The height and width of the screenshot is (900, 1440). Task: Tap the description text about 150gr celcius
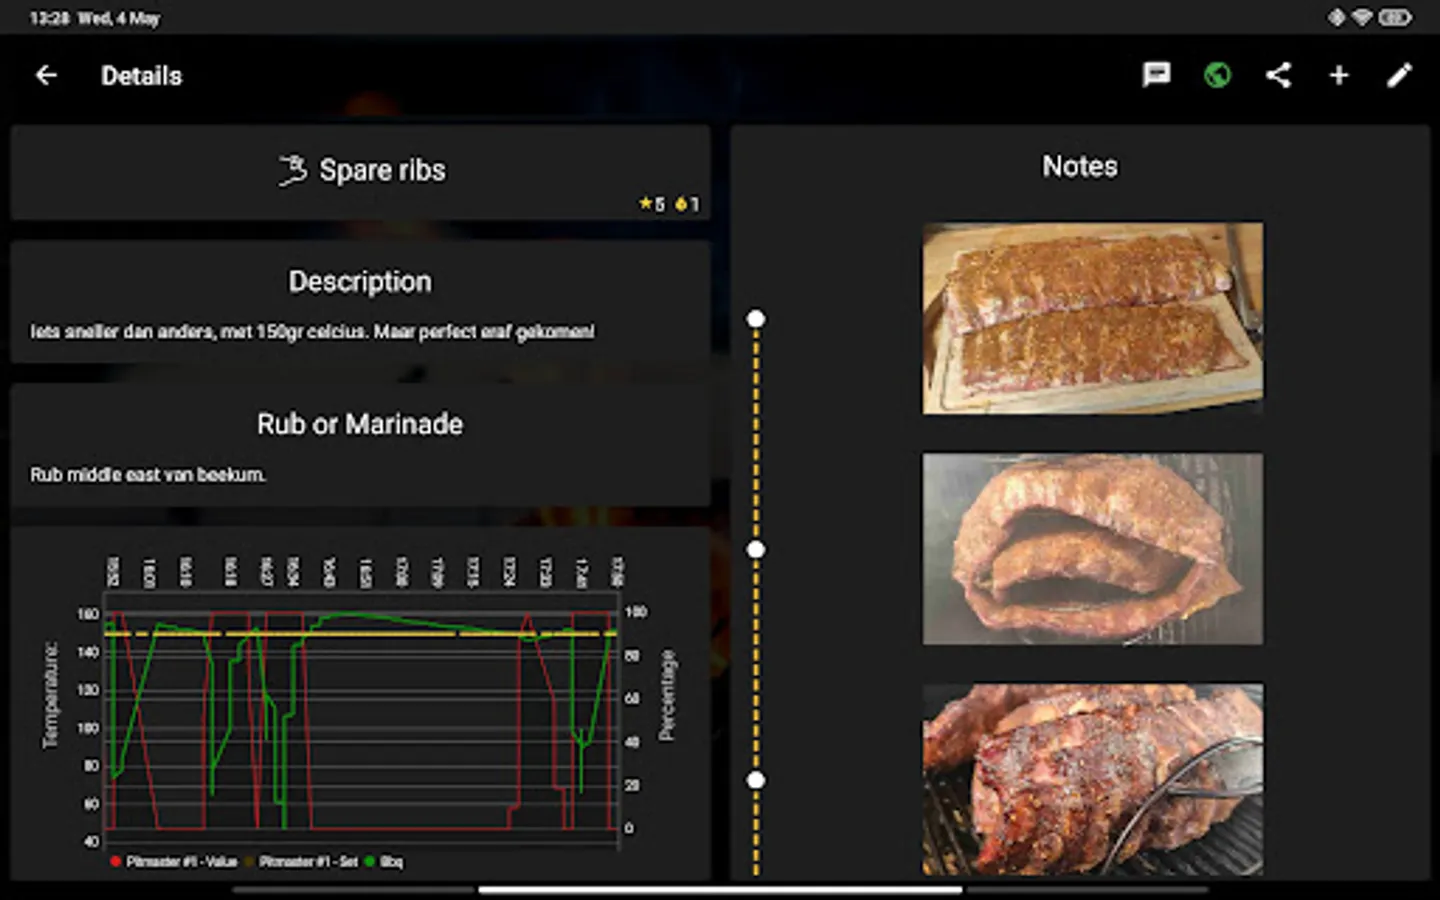pyautogui.click(x=312, y=332)
